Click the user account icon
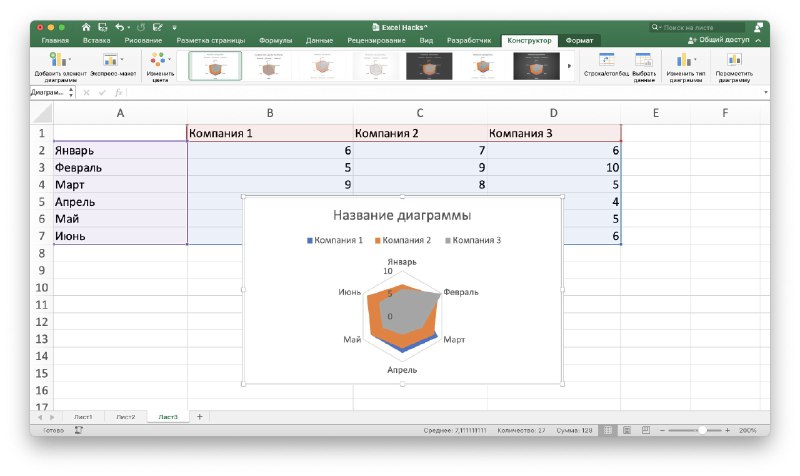 click(x=759, y=27)
